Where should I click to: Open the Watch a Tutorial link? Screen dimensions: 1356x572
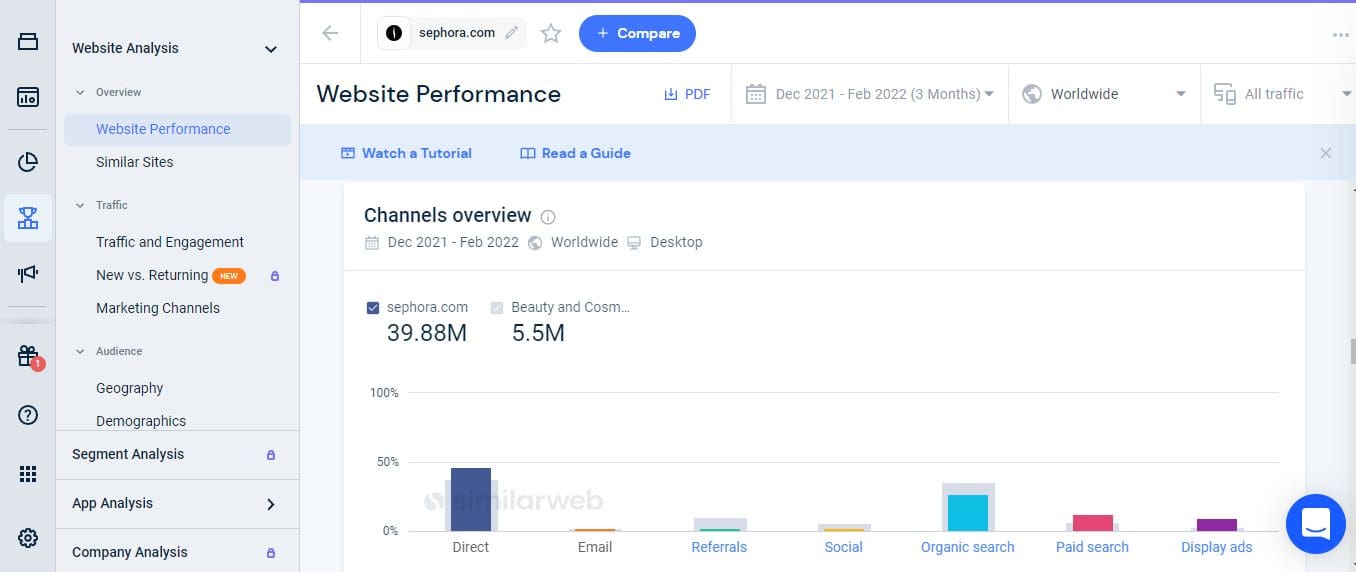[406, 153]
